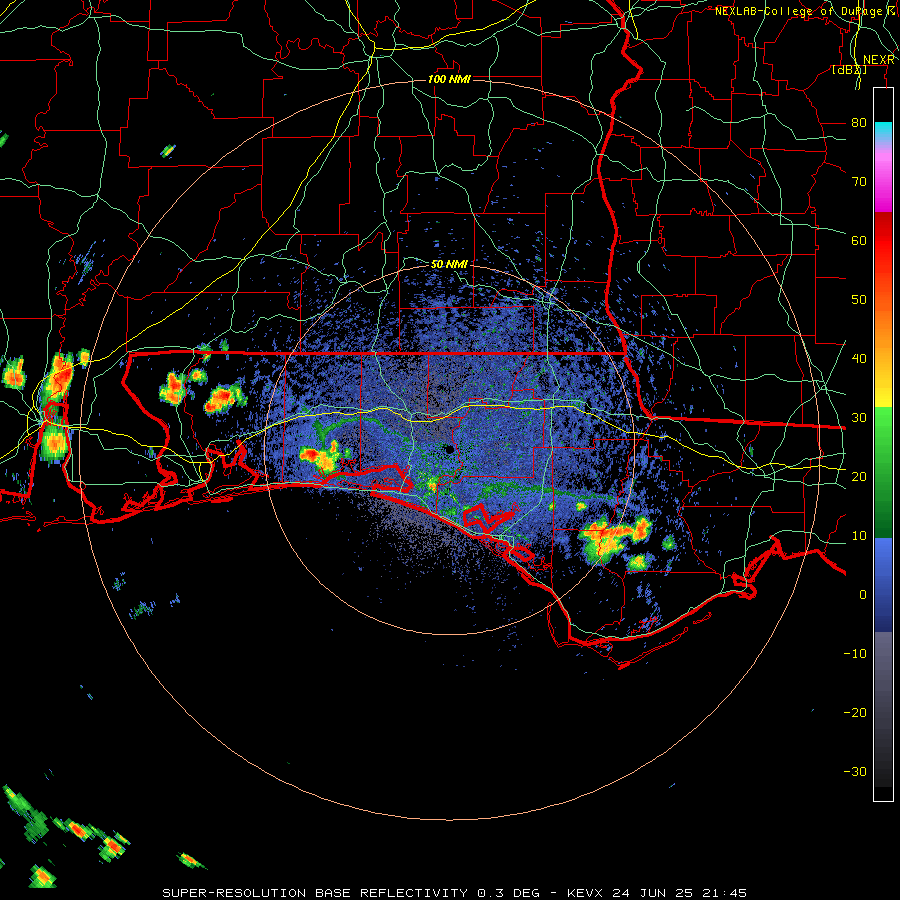Click the 10 value on the dBZ scale

[x=859, y=536]
